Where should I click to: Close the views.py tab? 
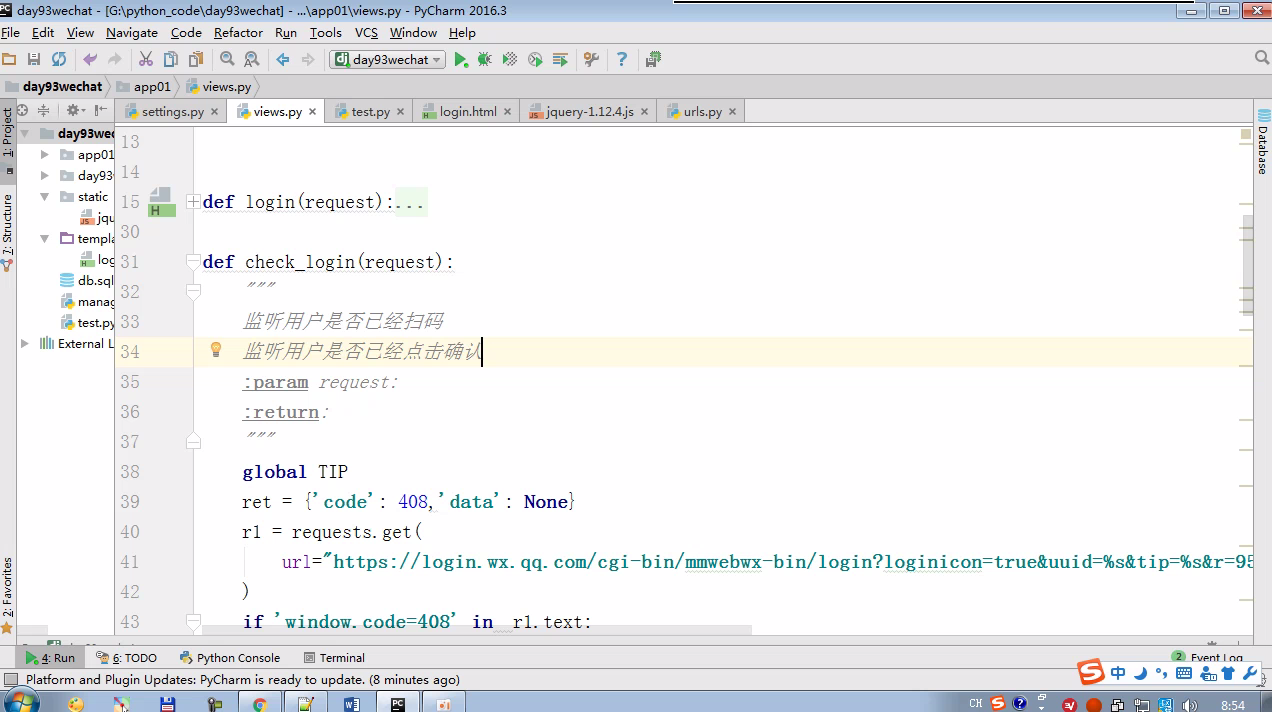313,112
